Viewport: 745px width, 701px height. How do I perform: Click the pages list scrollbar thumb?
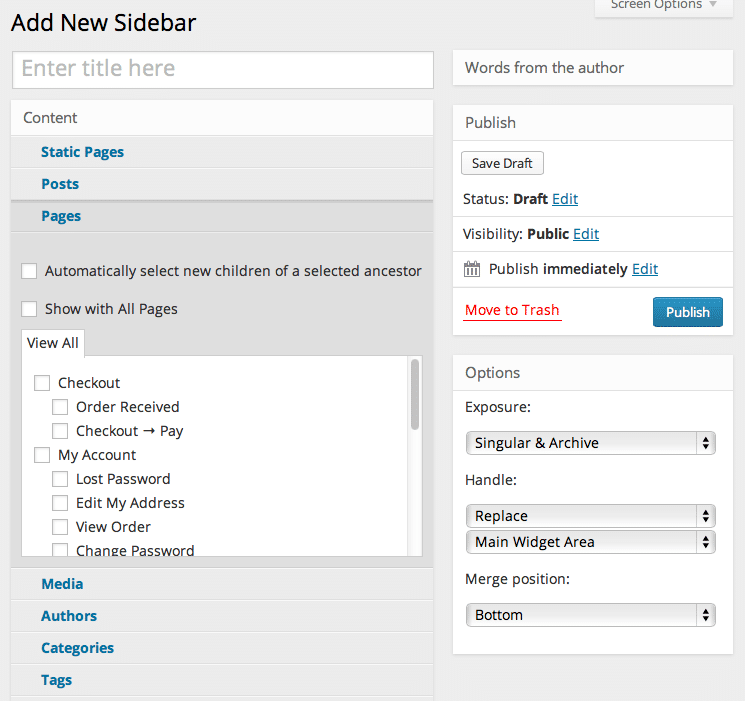click(x=415, y=394)
